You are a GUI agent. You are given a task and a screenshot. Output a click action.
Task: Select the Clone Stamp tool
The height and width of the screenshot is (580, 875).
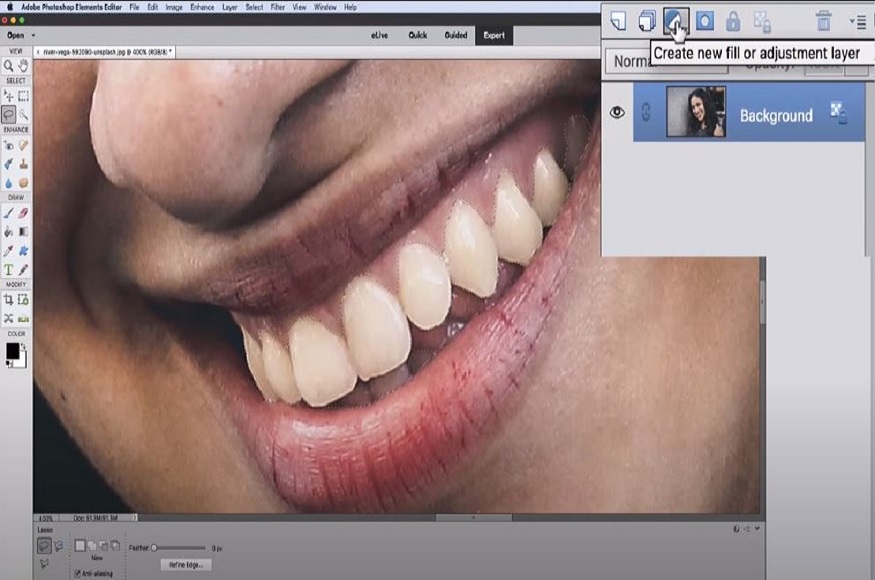(x=23, y=164)
